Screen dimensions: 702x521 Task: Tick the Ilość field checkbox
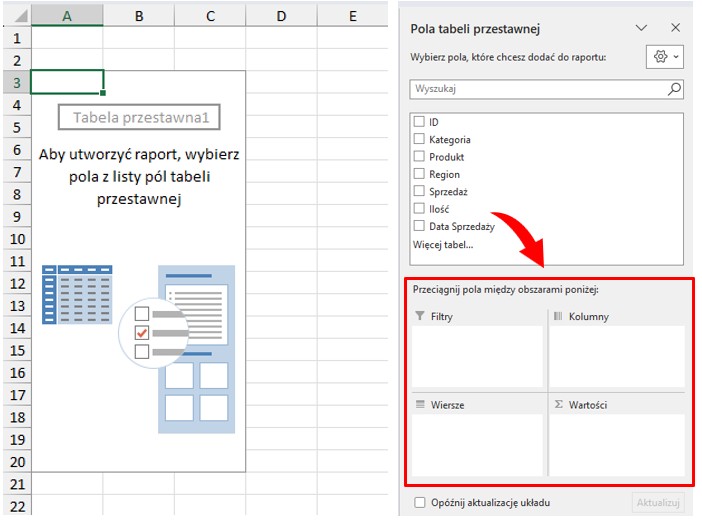point(419,208)
